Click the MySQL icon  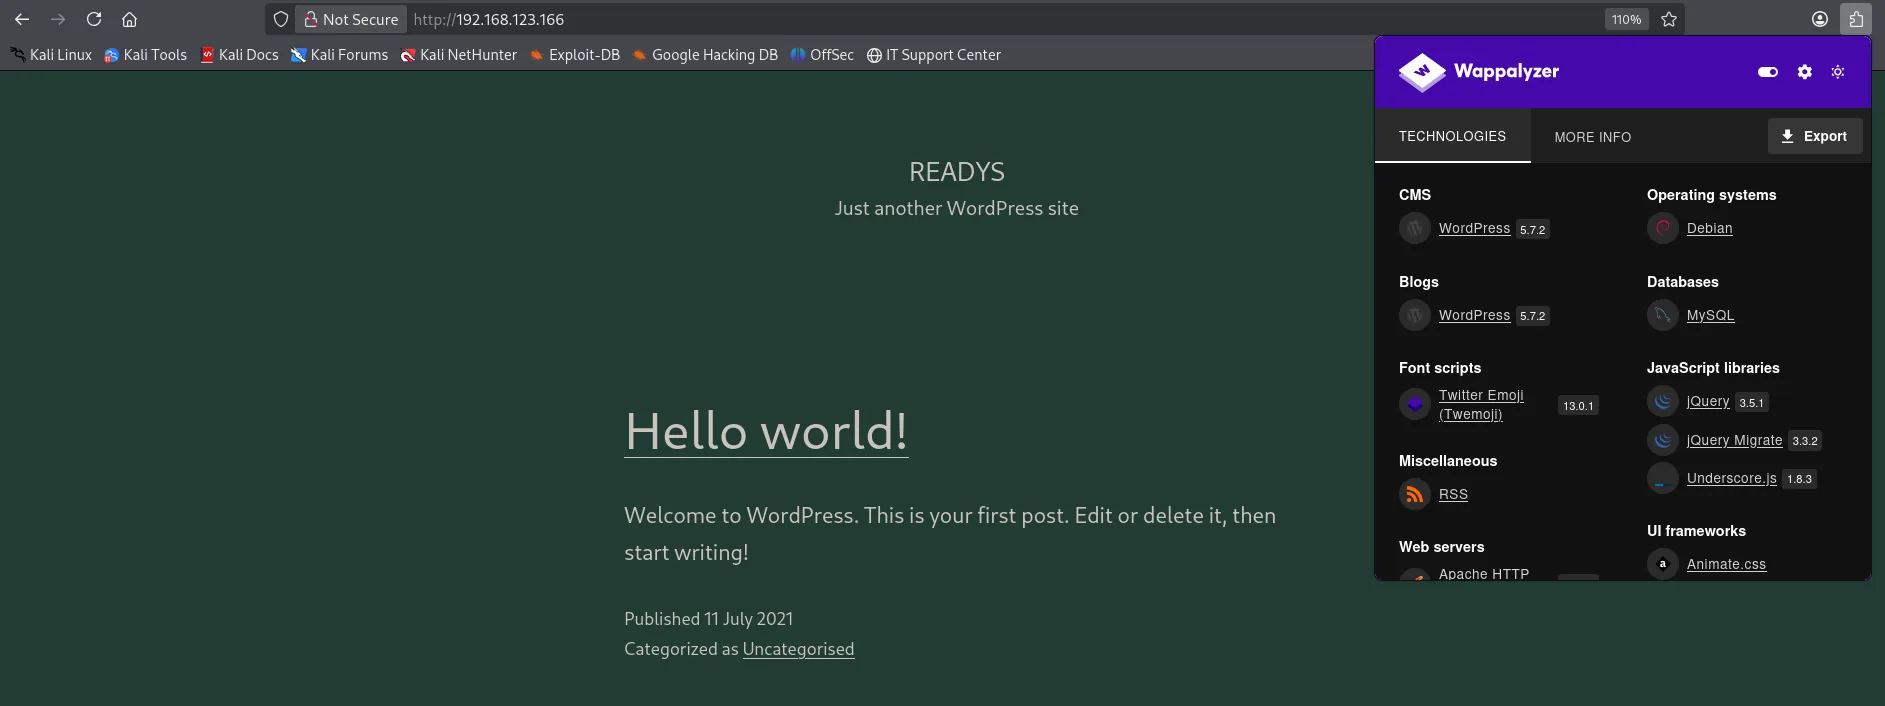pyautogui.click(x=1663, y=315)
